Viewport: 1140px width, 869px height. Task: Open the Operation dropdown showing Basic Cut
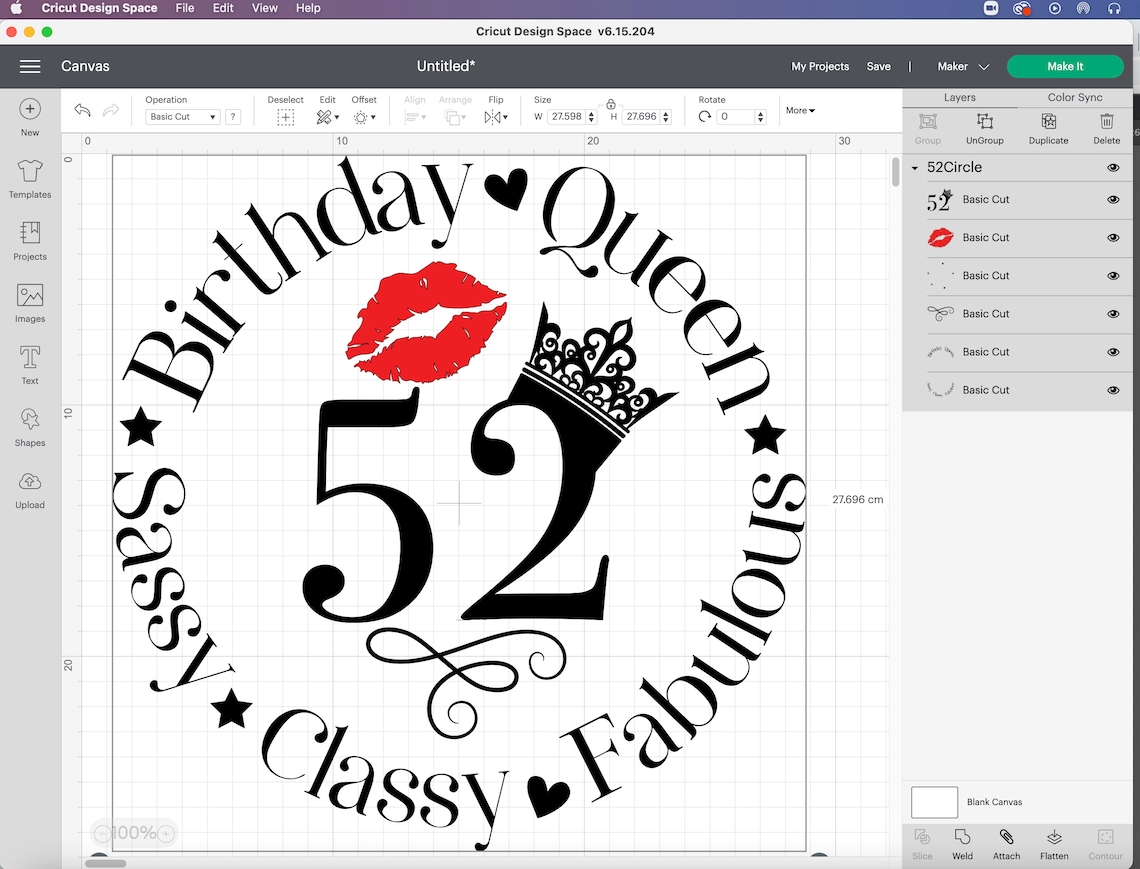[181, 116]
